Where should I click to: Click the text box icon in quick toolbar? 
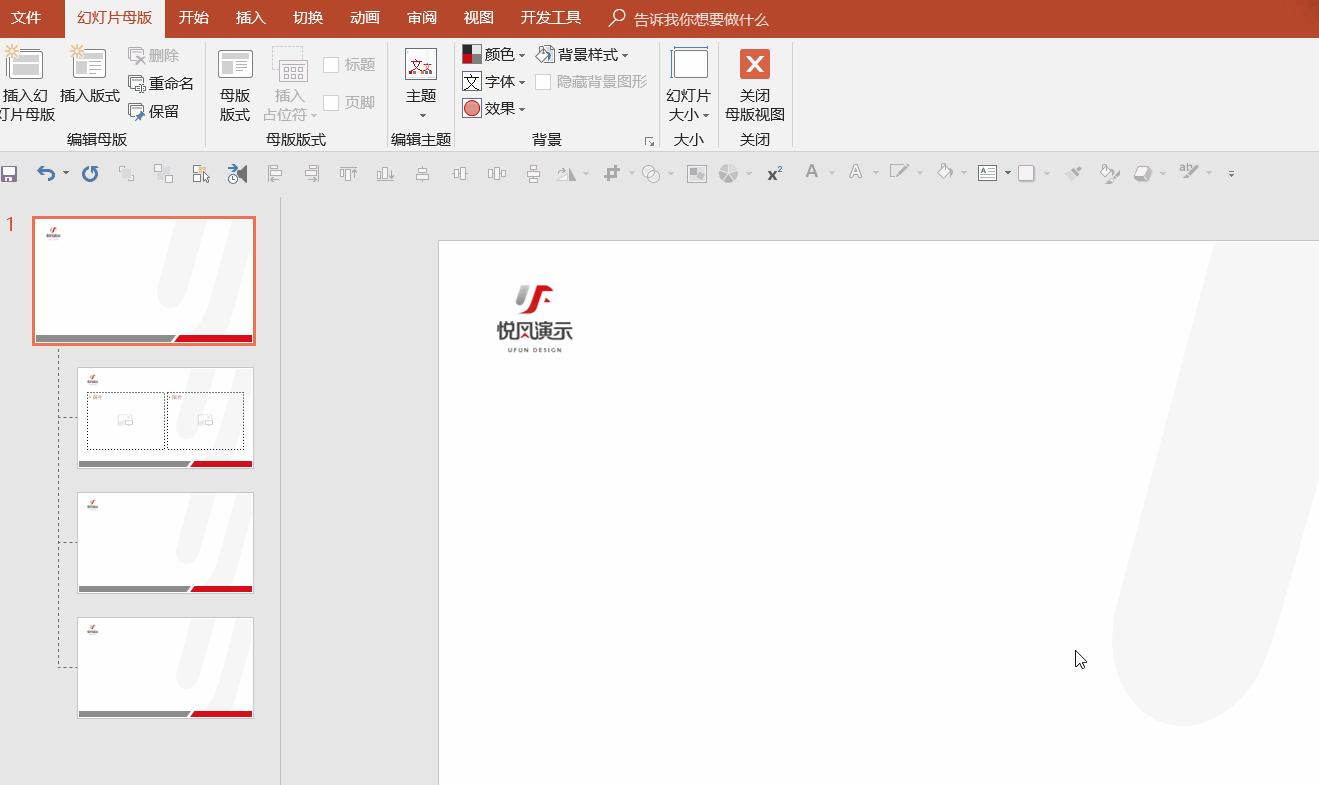[x=987, y=174]
